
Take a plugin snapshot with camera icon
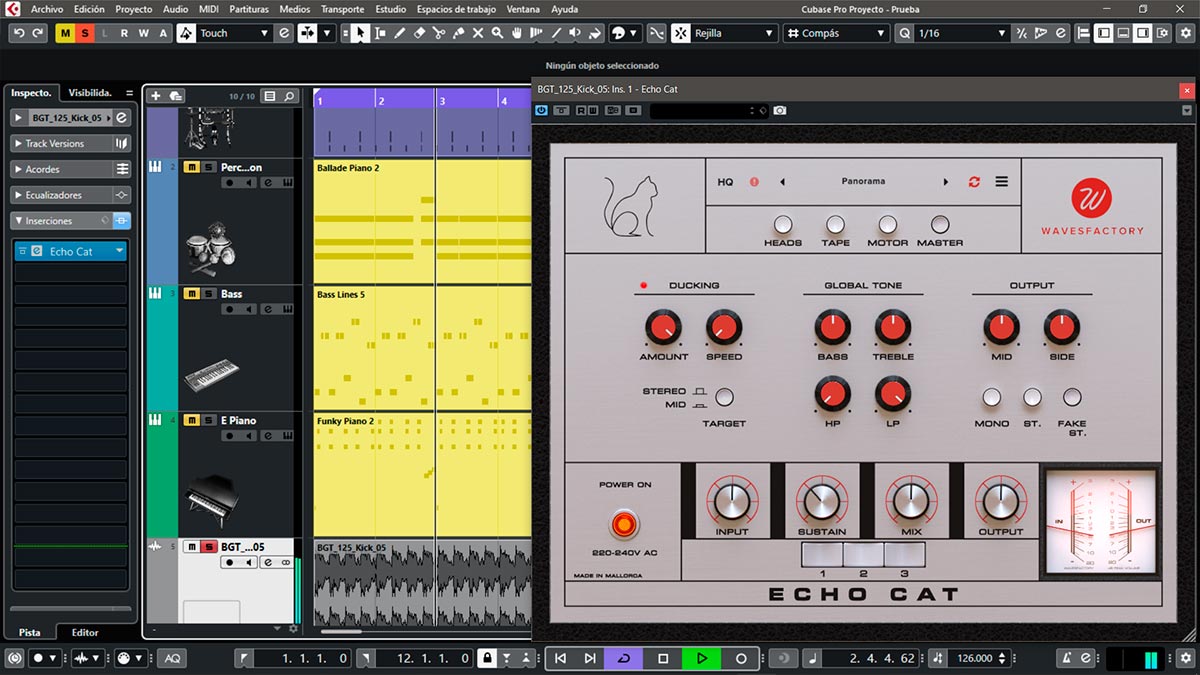(x=780, y=110)
